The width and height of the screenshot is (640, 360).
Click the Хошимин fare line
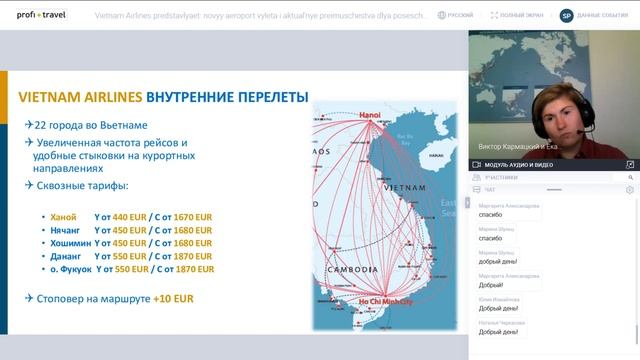coord(131,243)
